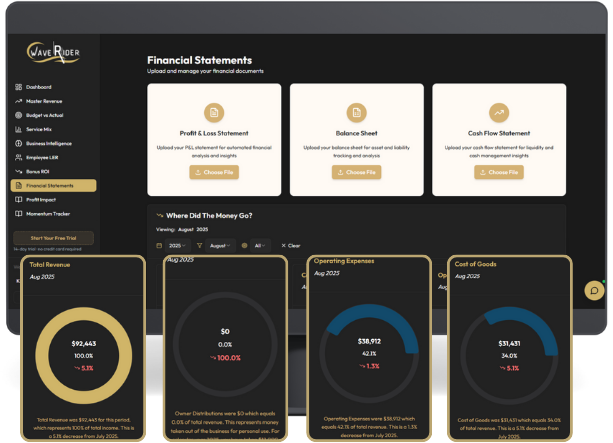Click the 'Viewing: August 2025' label

[x=182, y=230]
